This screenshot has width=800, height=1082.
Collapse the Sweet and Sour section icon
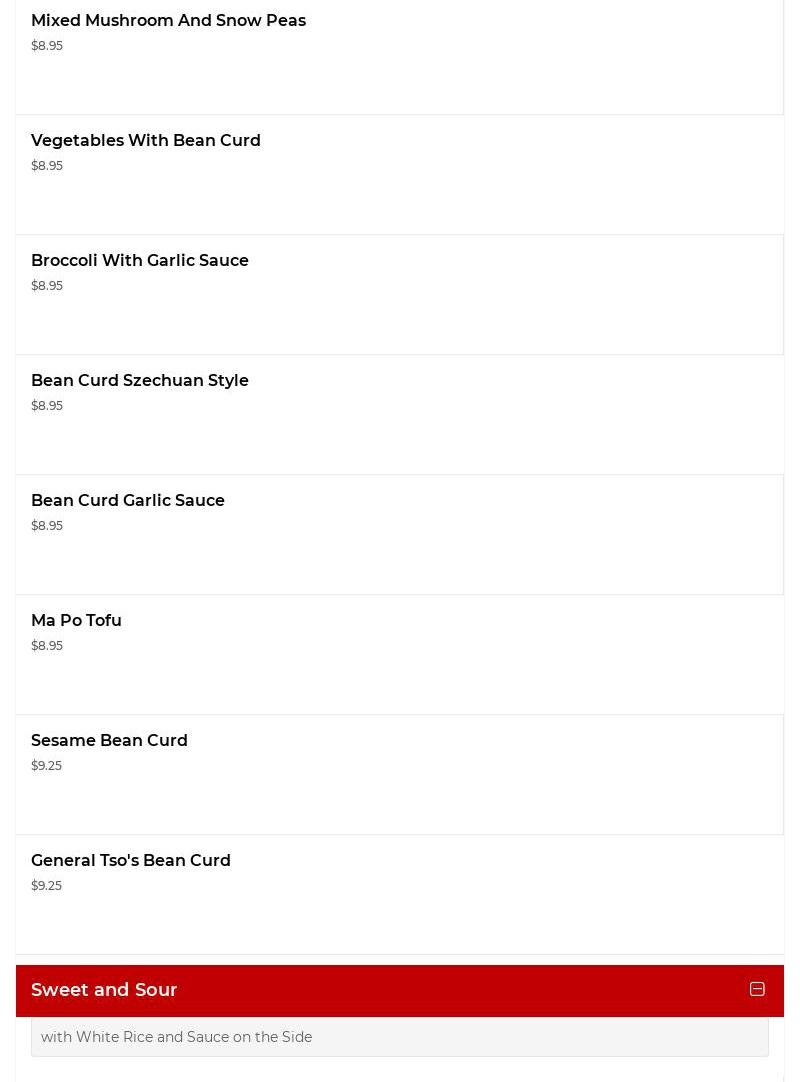(757, 989)
